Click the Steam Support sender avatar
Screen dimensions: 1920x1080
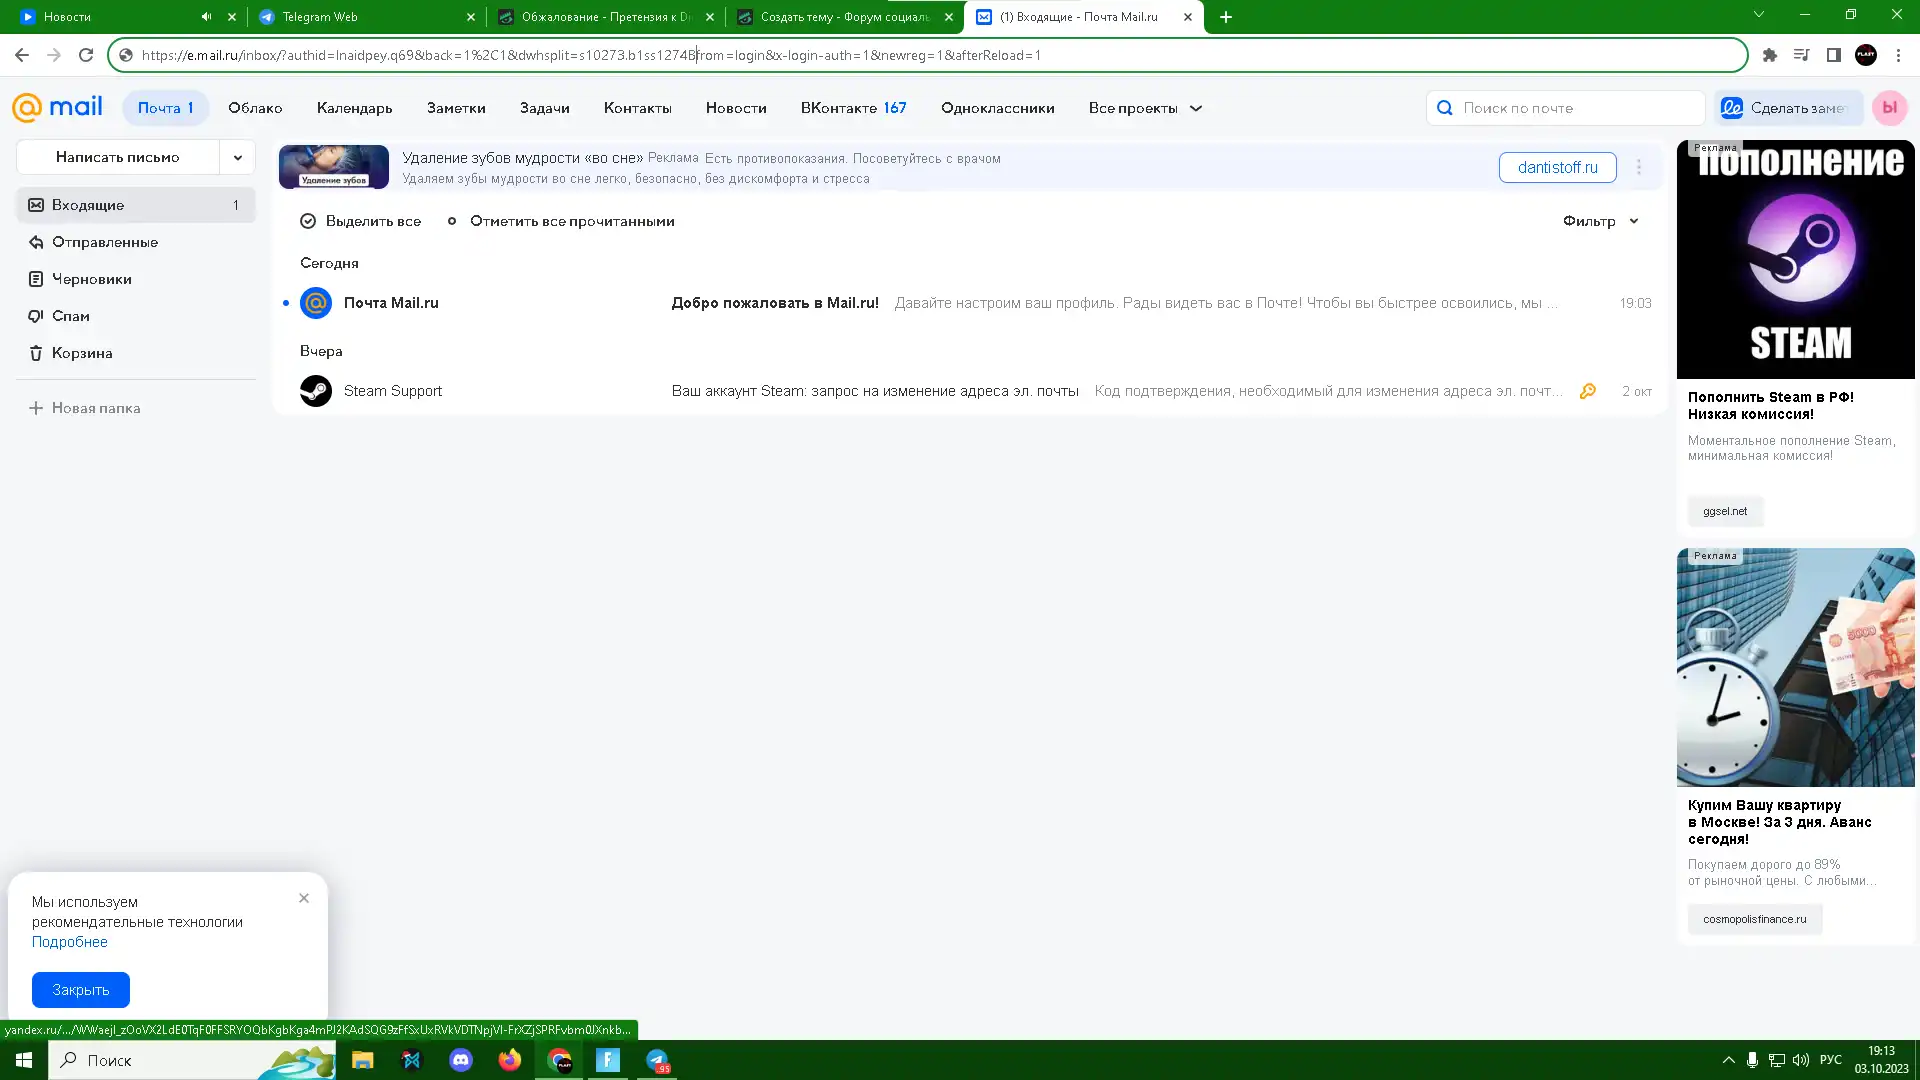[316, 391]
